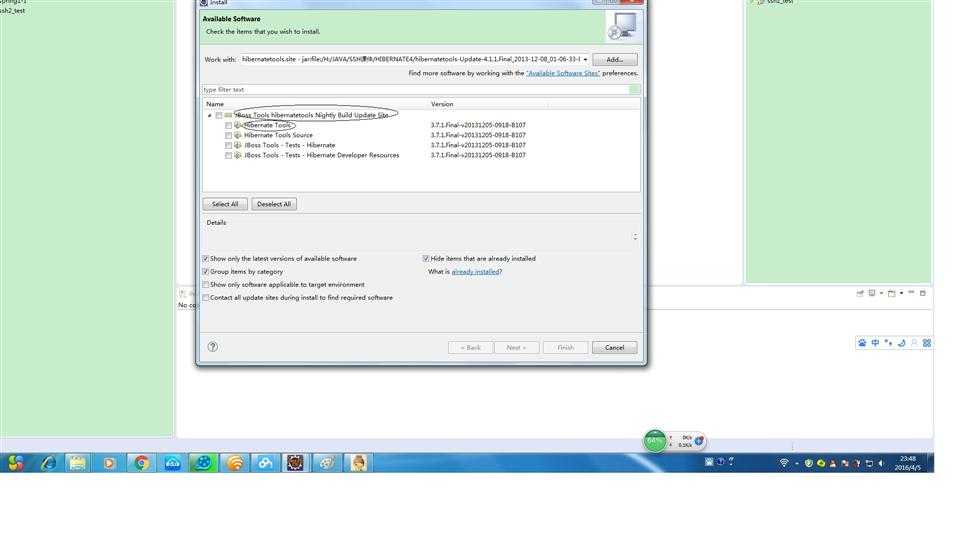
Task: Check the JBoss Tools - Tests - Hibernate checkbox
Action: tap(228, 145)
